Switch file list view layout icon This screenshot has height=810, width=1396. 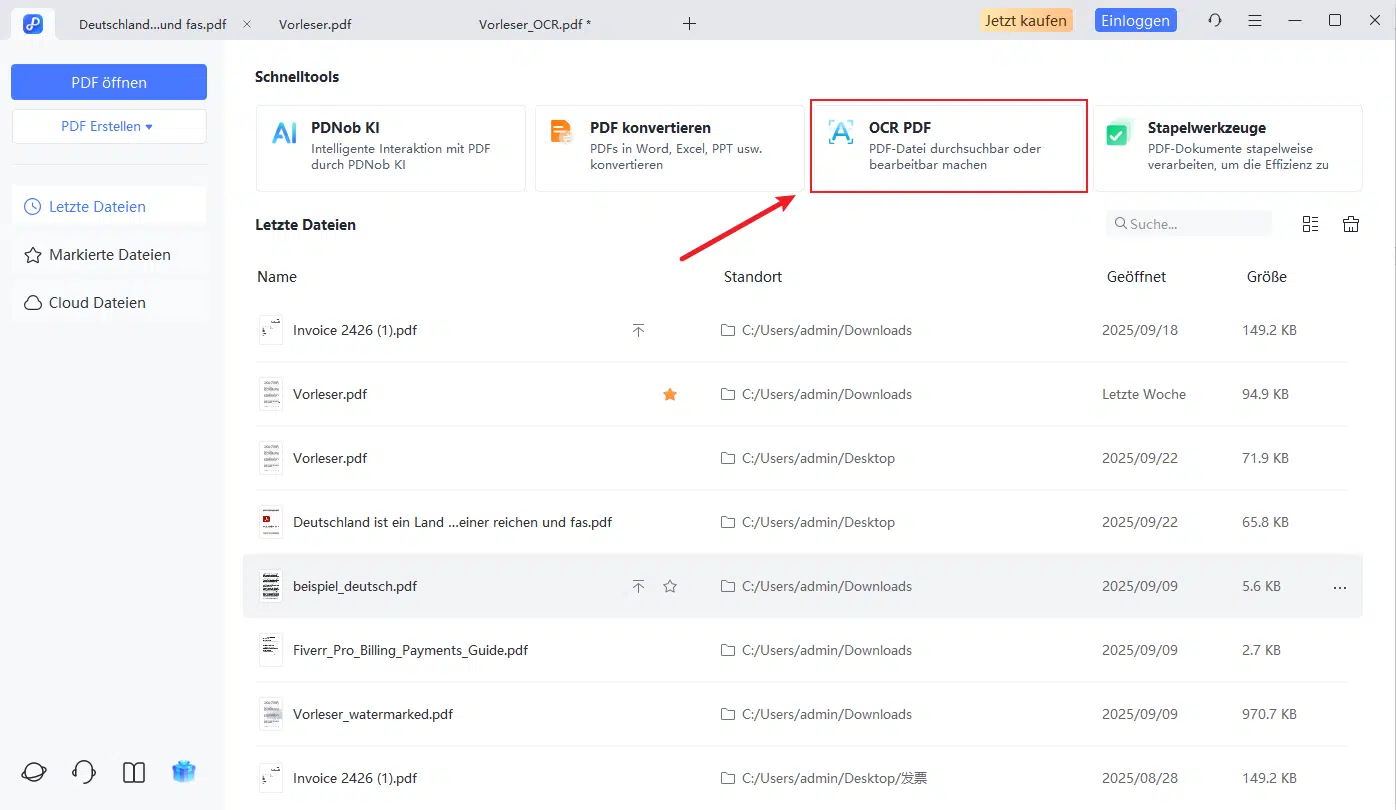[x=1310, y=224]
